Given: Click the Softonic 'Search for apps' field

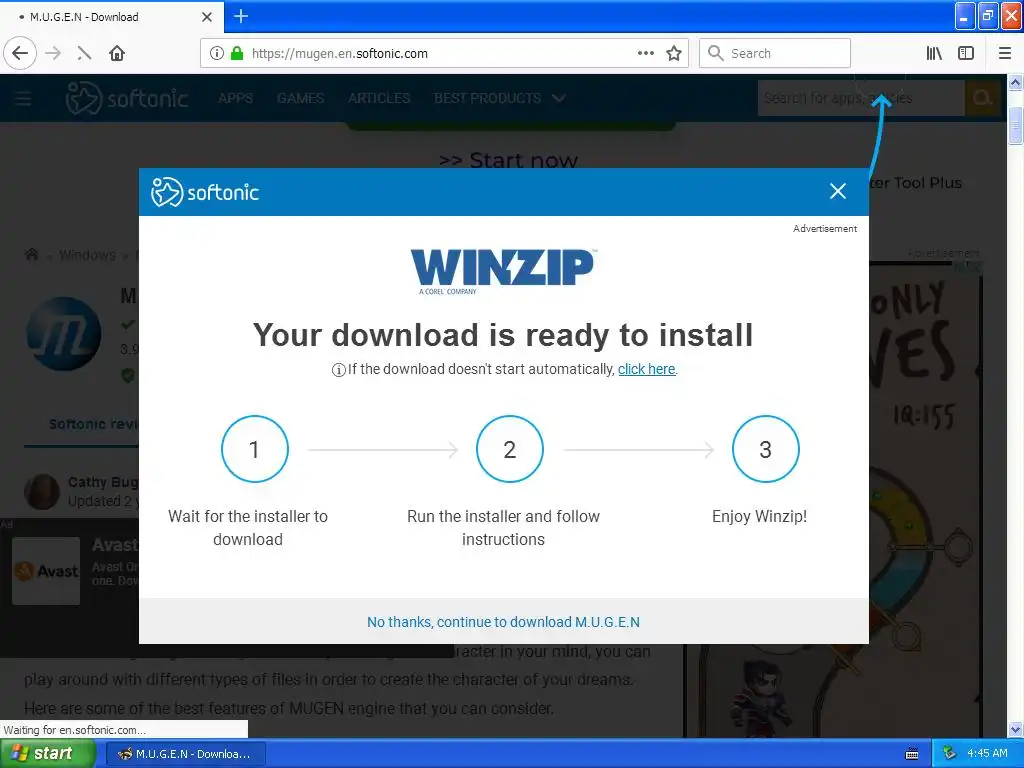Looking at the screenshot, I should 861,98.
